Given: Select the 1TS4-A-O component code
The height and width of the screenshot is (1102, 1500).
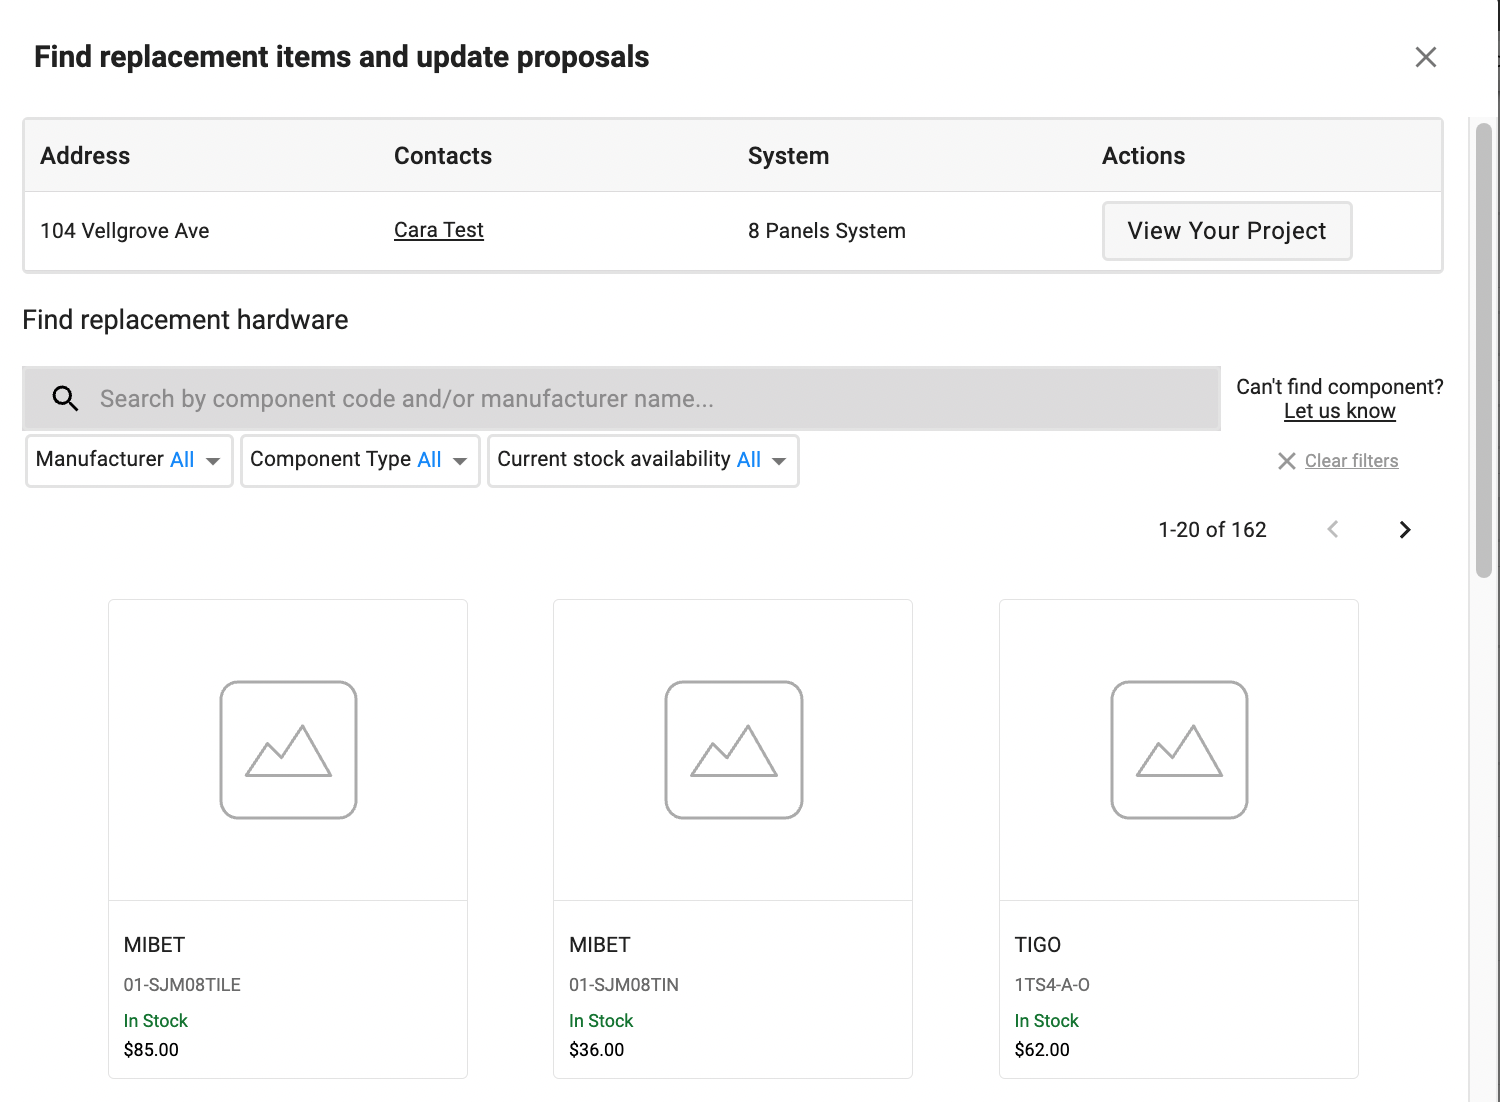Looking at the screenshot, I should point(1052,985).
